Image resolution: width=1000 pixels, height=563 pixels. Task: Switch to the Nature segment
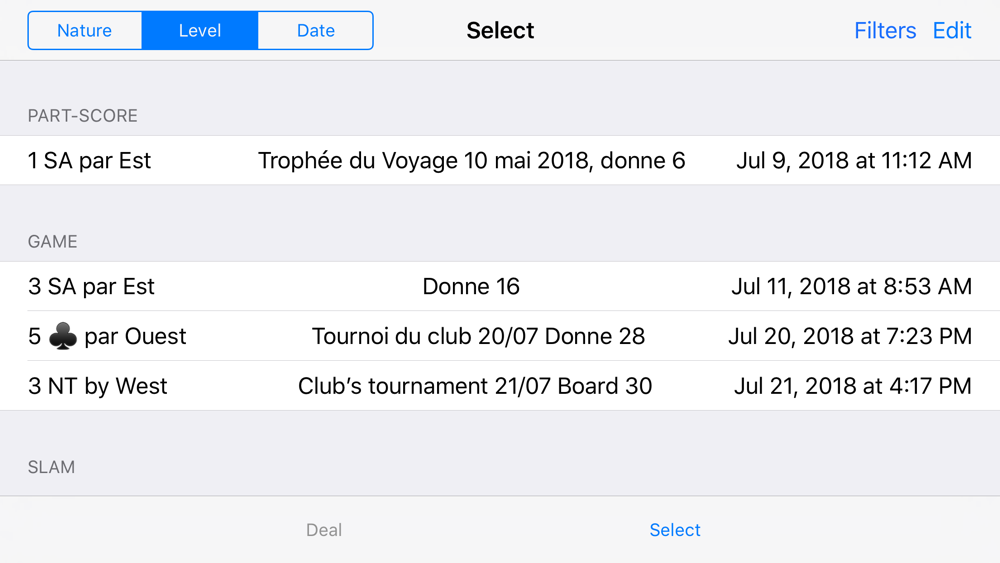(x=85, y=31)
